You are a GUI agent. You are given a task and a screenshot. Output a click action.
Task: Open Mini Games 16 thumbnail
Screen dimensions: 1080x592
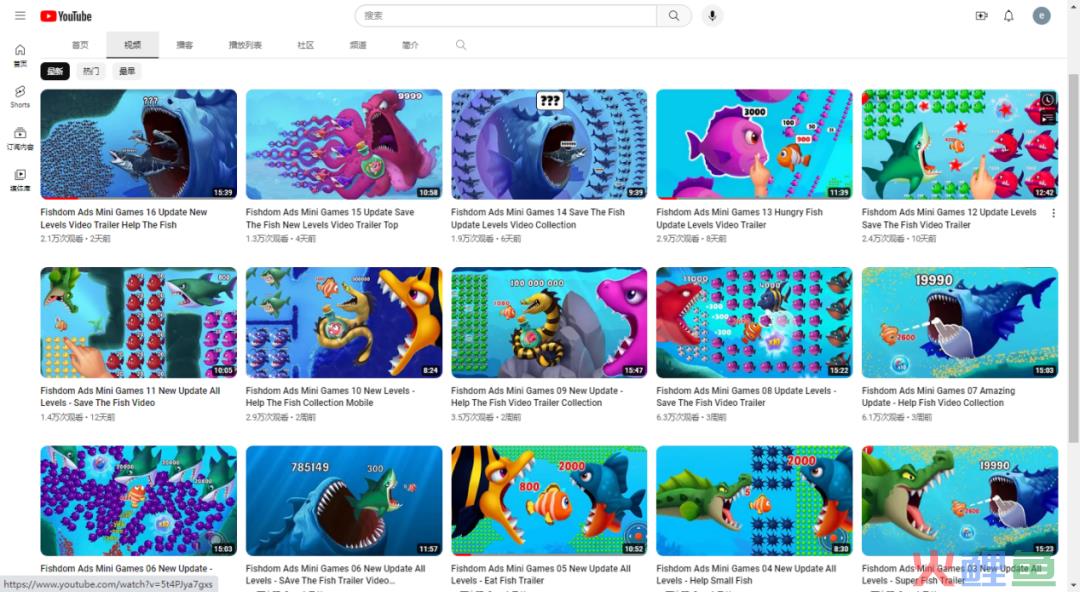pos(138,144)
